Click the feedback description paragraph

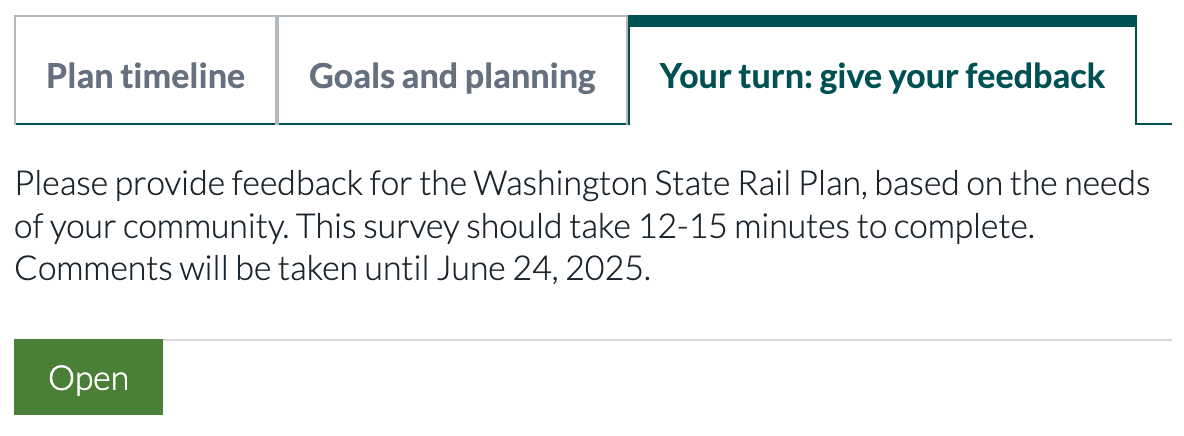582,227
